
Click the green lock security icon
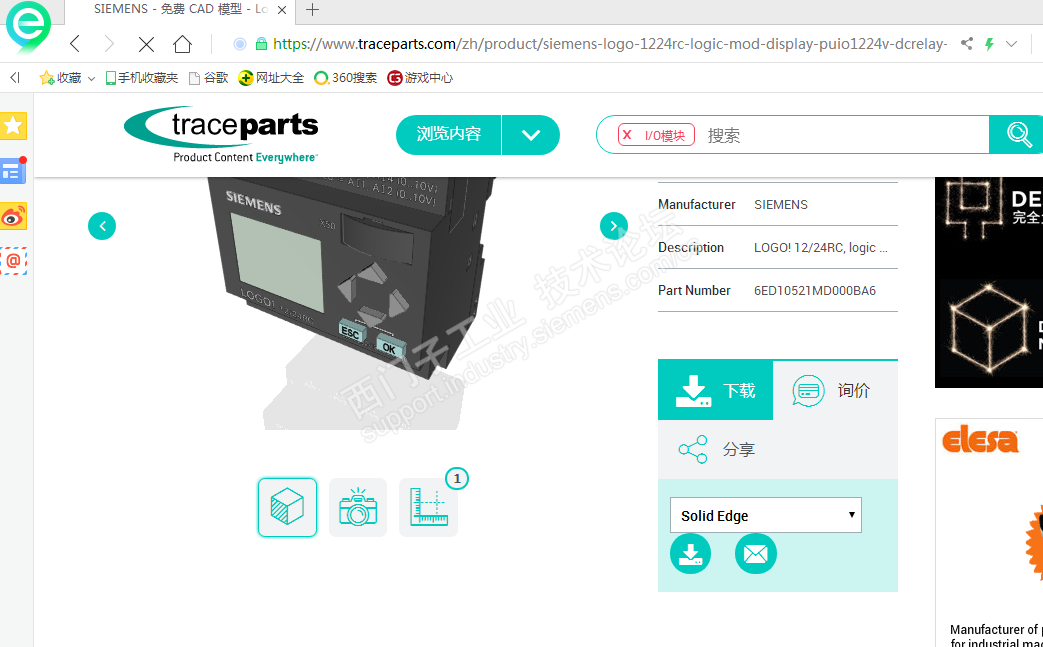(x=261, y=44)
